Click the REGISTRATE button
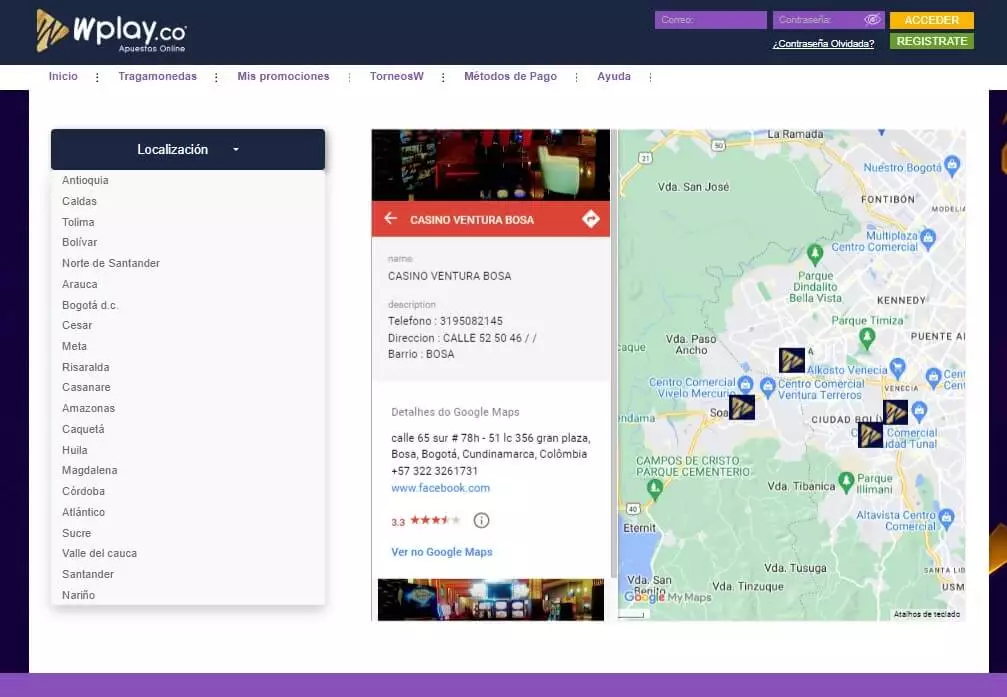 pyautogui.click(x=931, y=41)
